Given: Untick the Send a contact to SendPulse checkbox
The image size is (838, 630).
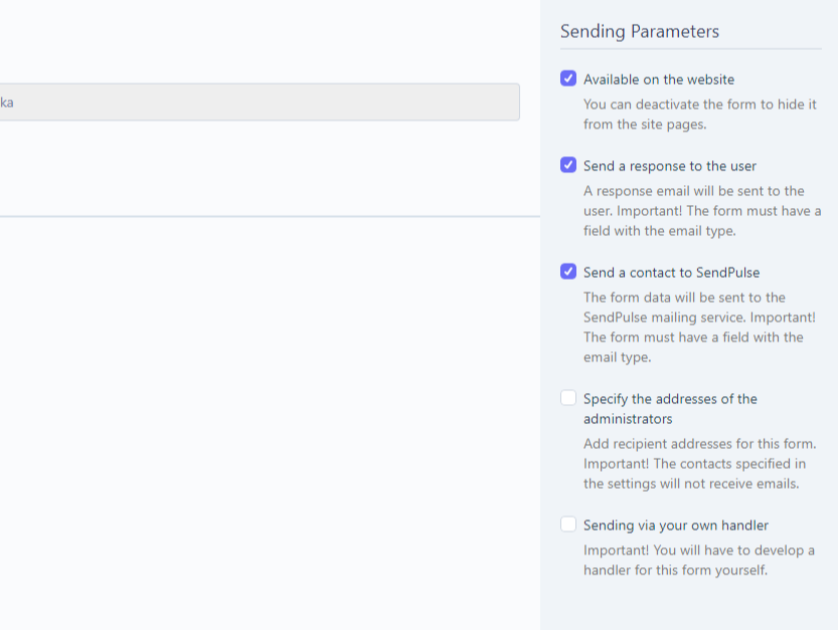Looking at the screenshot, I should [568, 271].
